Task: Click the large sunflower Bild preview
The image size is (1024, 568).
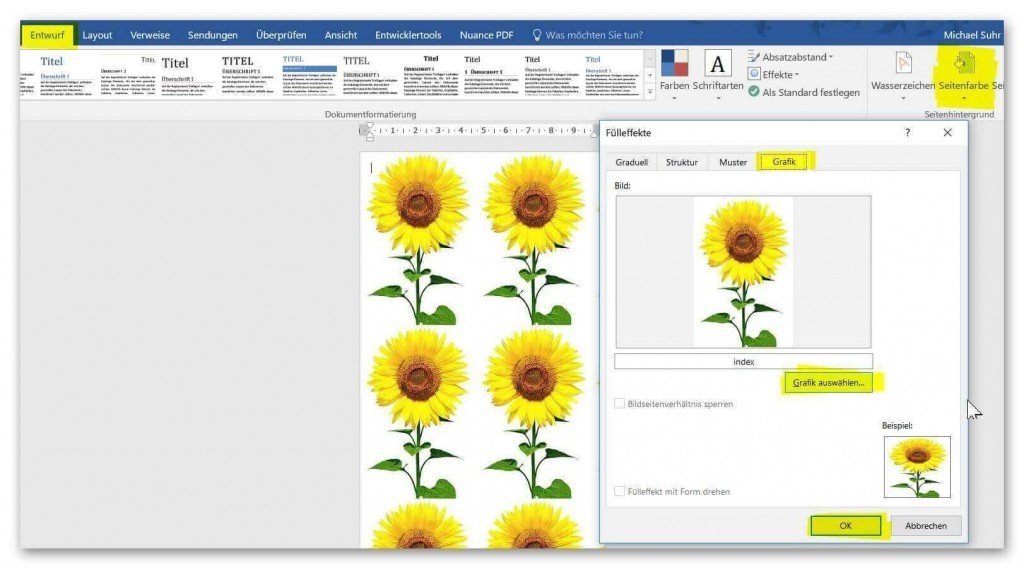Action: click(743, 272)
